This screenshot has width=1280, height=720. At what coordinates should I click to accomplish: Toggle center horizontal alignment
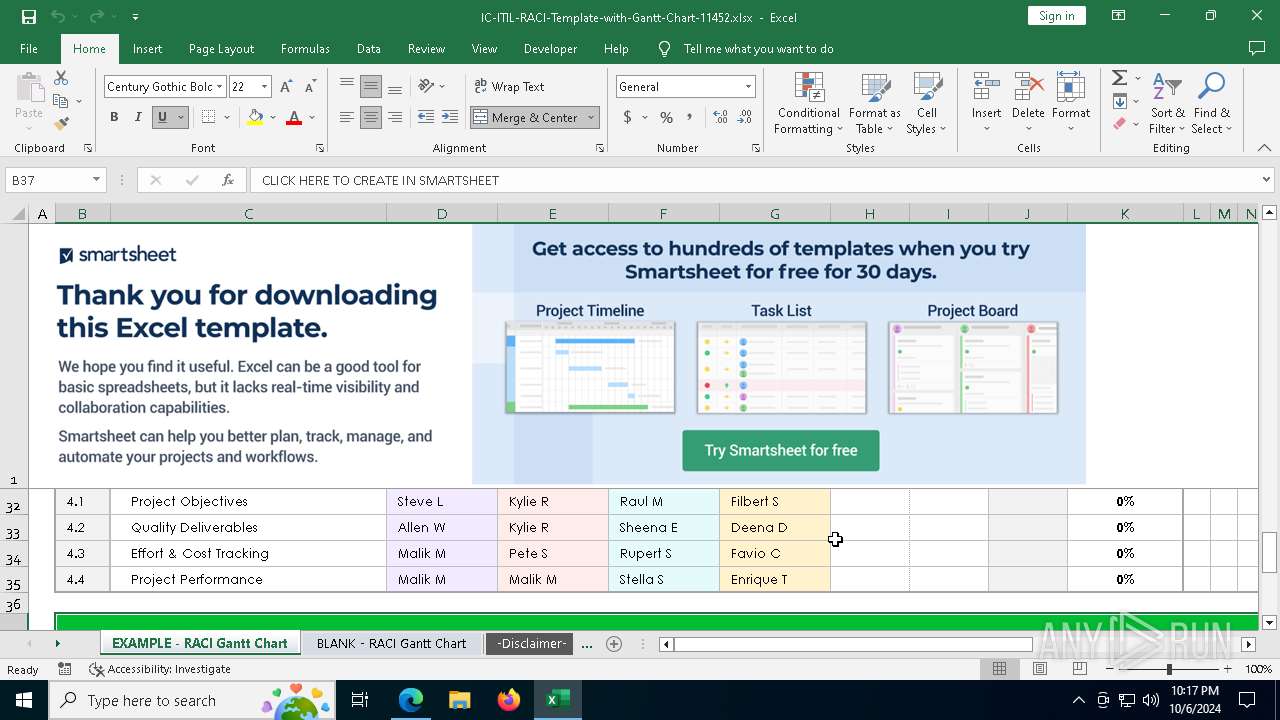point(370,117)
